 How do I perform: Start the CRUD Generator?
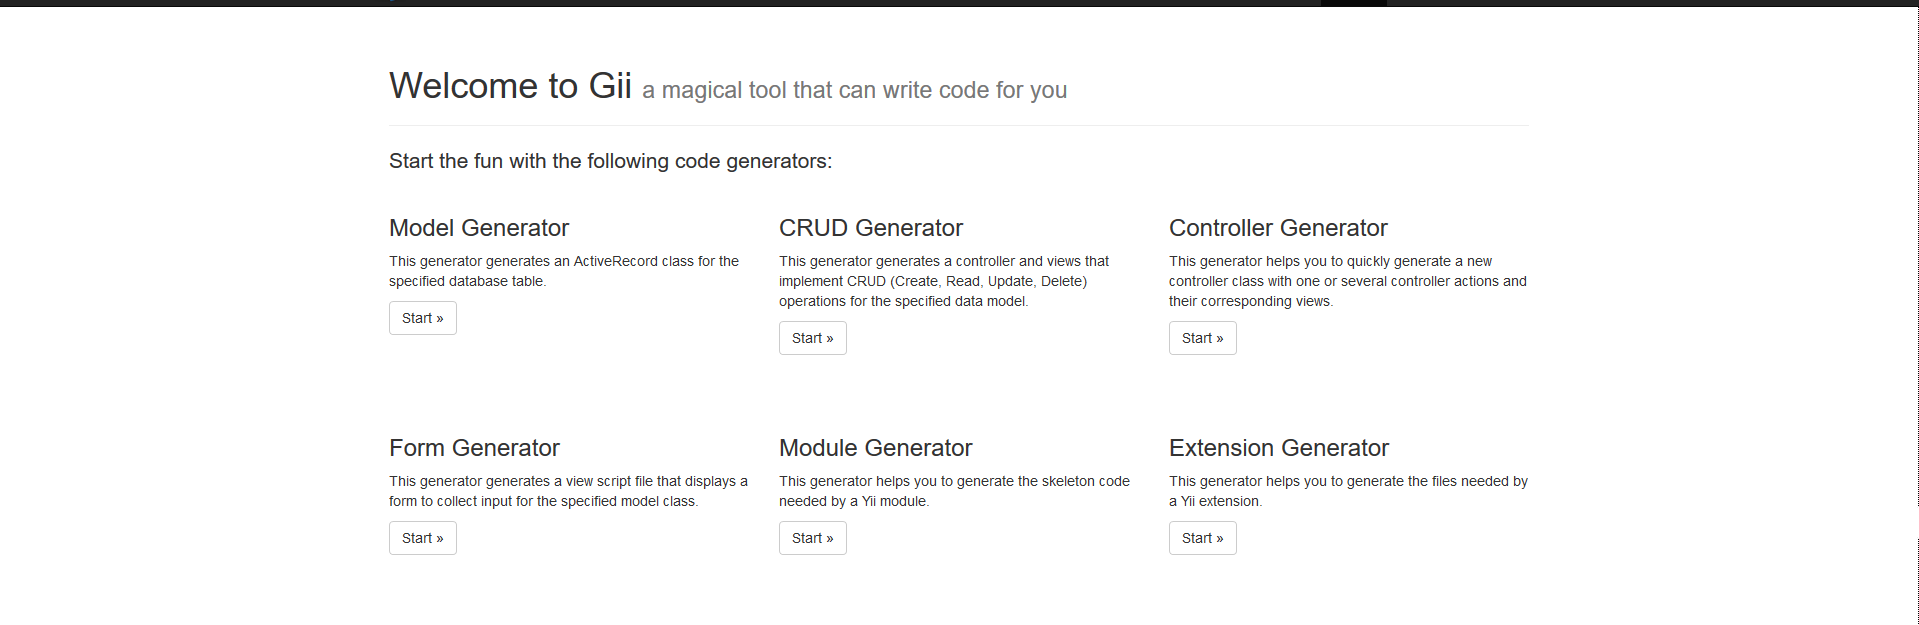(813, 338)
